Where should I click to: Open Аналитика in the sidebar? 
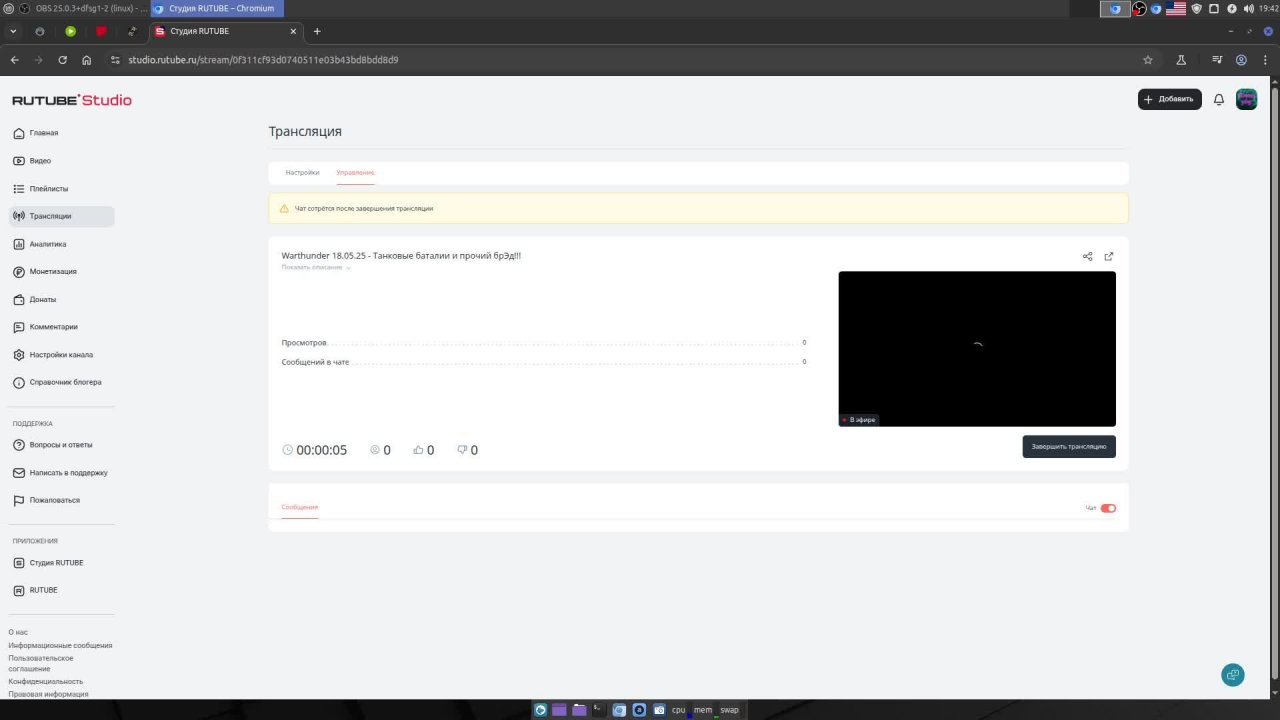pos(39,244)
